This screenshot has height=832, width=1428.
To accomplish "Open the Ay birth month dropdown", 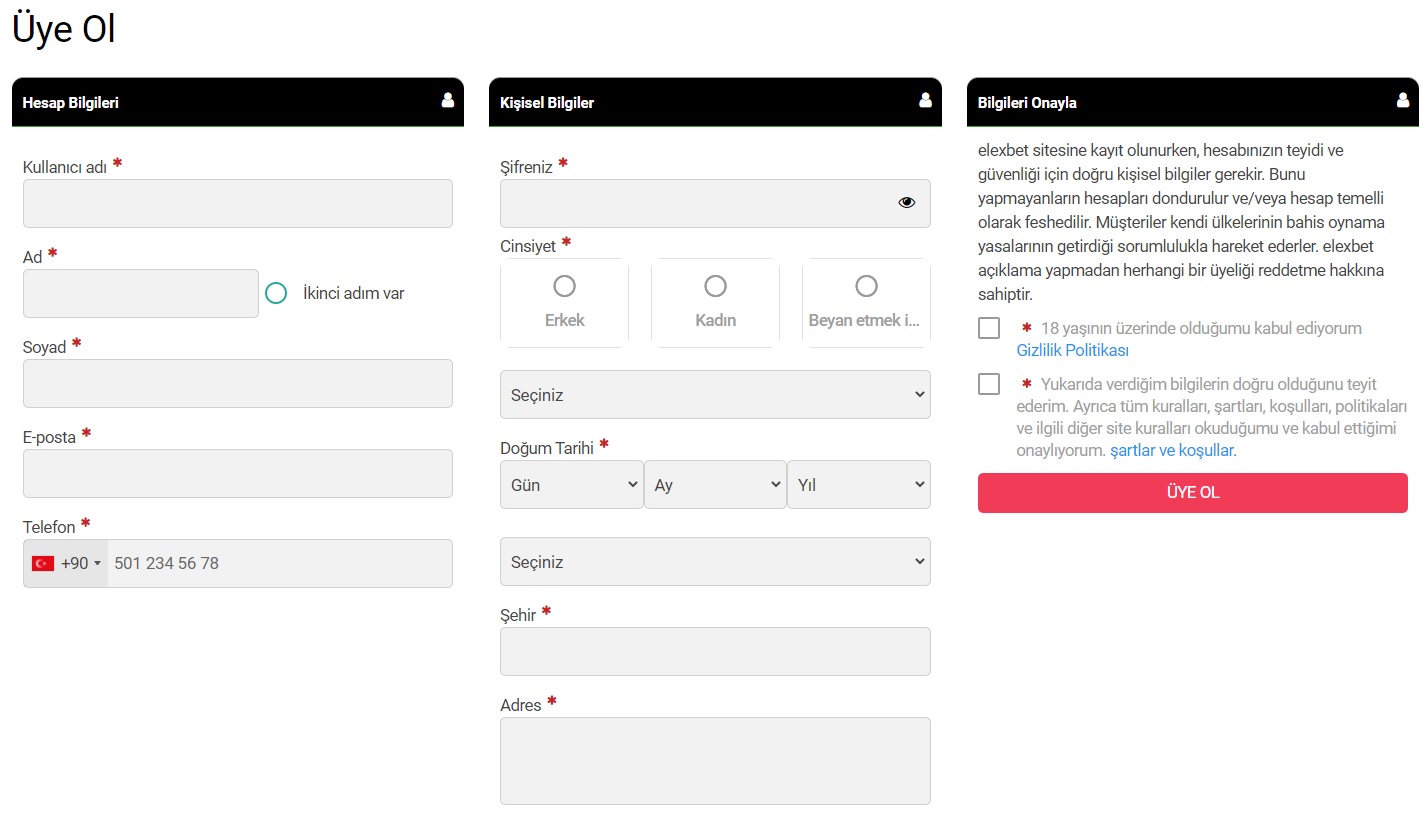I will (715, 484).
